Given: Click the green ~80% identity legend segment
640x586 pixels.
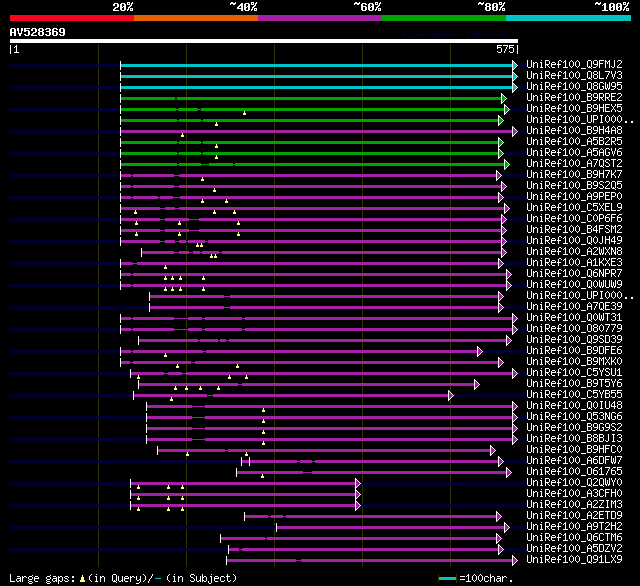Looking at the screenshot, I should click(444, 18).
